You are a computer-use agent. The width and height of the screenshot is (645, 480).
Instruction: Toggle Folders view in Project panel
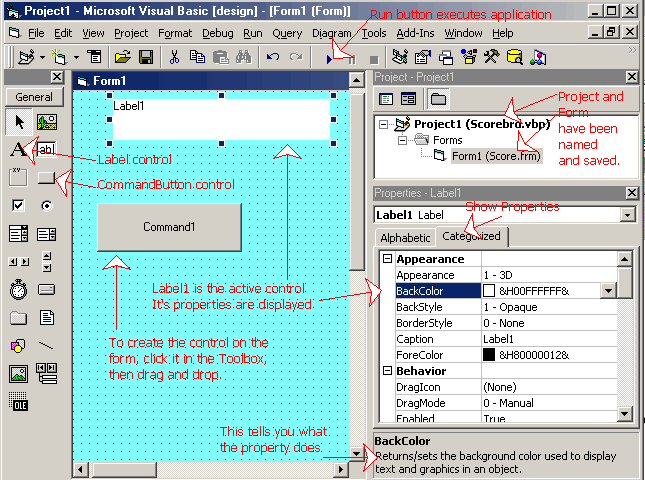[x=438, y=99]
